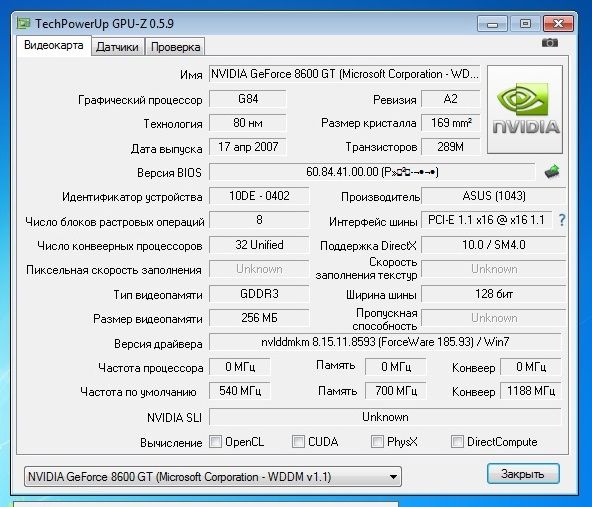Click the default GPU clock 540 МГц
Image resolution: width=592 pixels, height=507 pixels.
tap(240, 391)
